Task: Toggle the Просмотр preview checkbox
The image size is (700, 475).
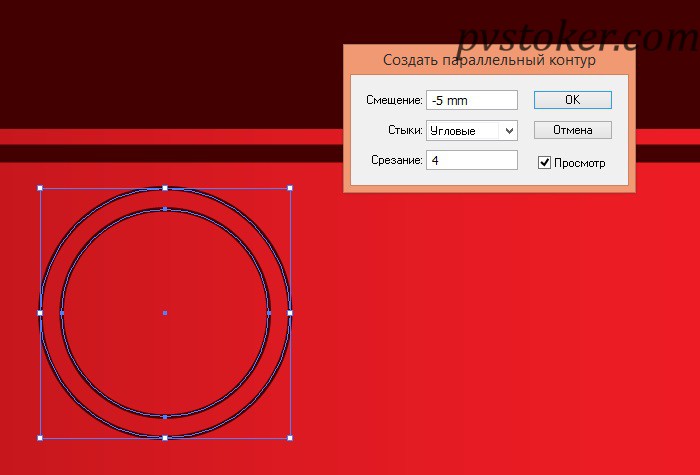Action: pos(544,162)
